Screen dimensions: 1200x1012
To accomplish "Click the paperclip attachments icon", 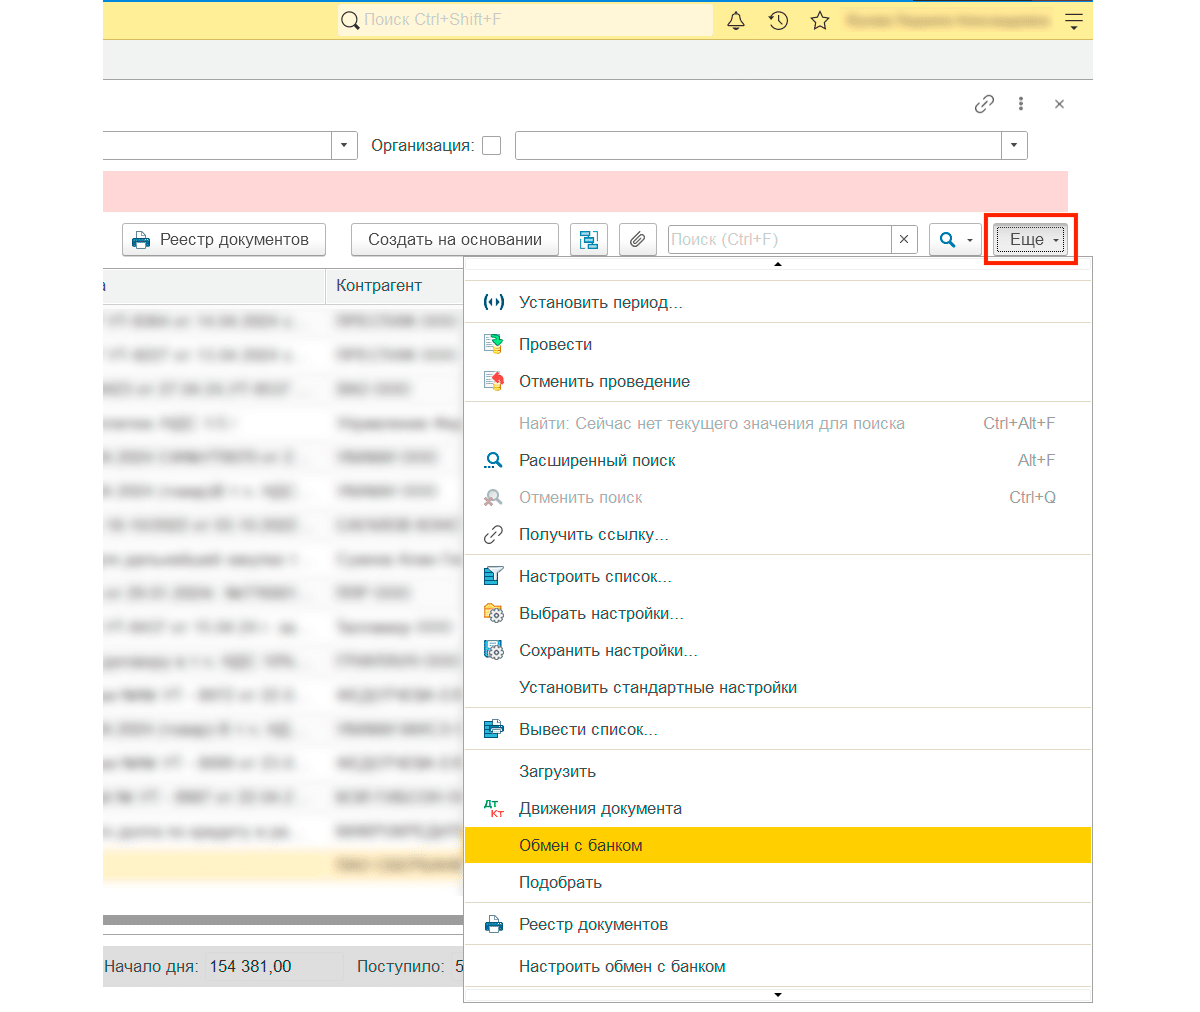I will (637, 240).
